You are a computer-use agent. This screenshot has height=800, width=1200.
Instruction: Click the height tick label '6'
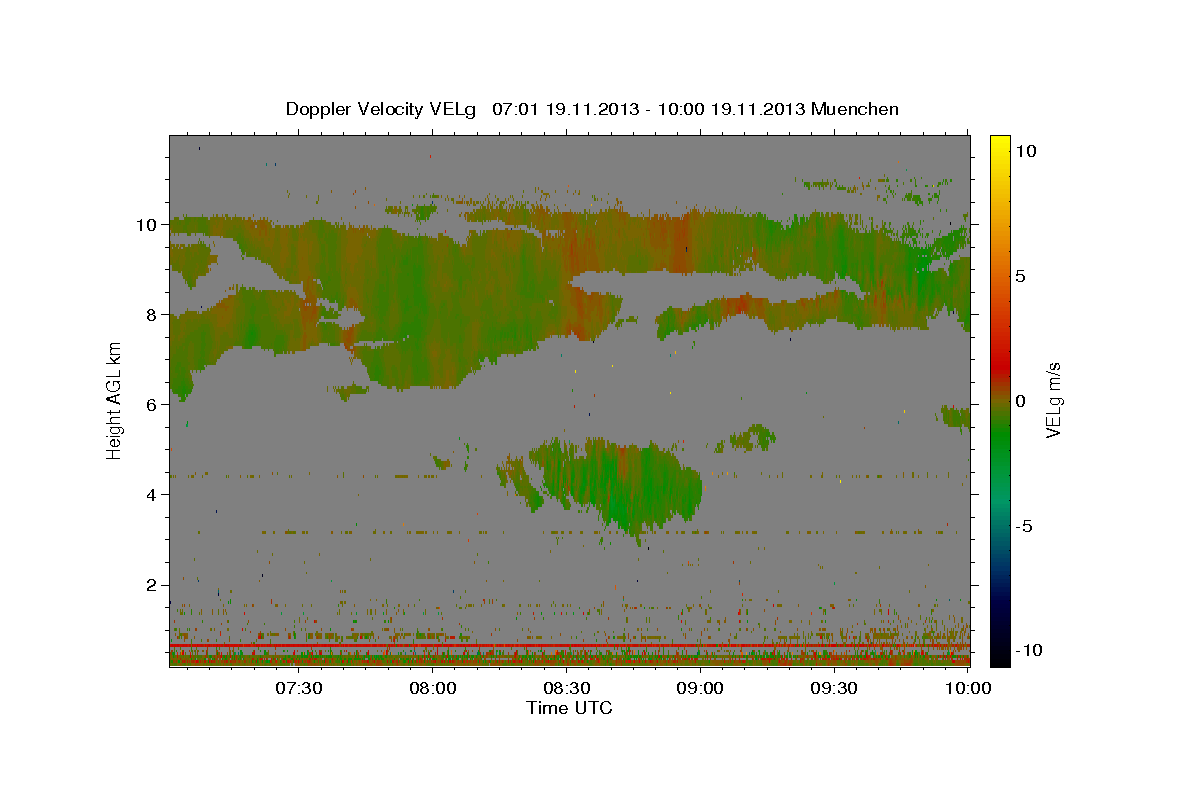coord(152,405)
